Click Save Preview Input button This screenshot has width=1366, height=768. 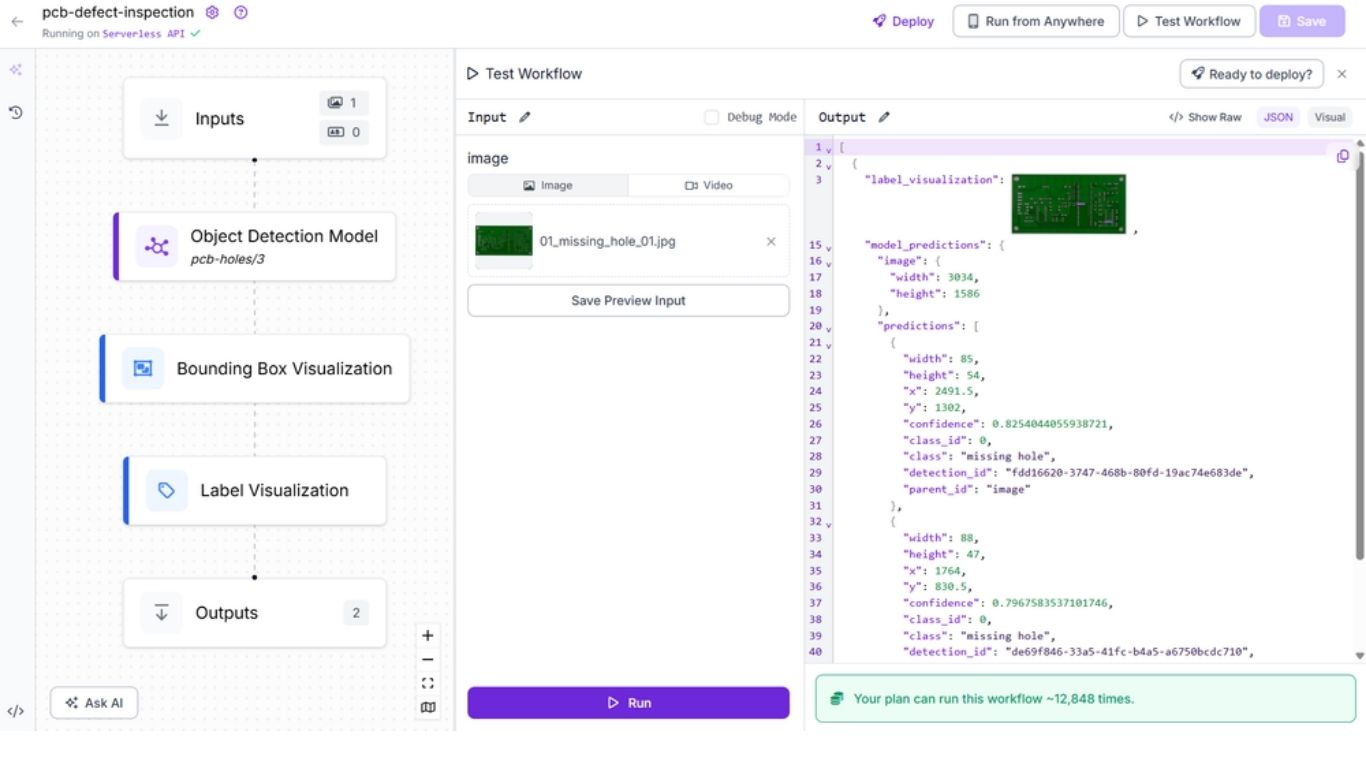point(628,300)
